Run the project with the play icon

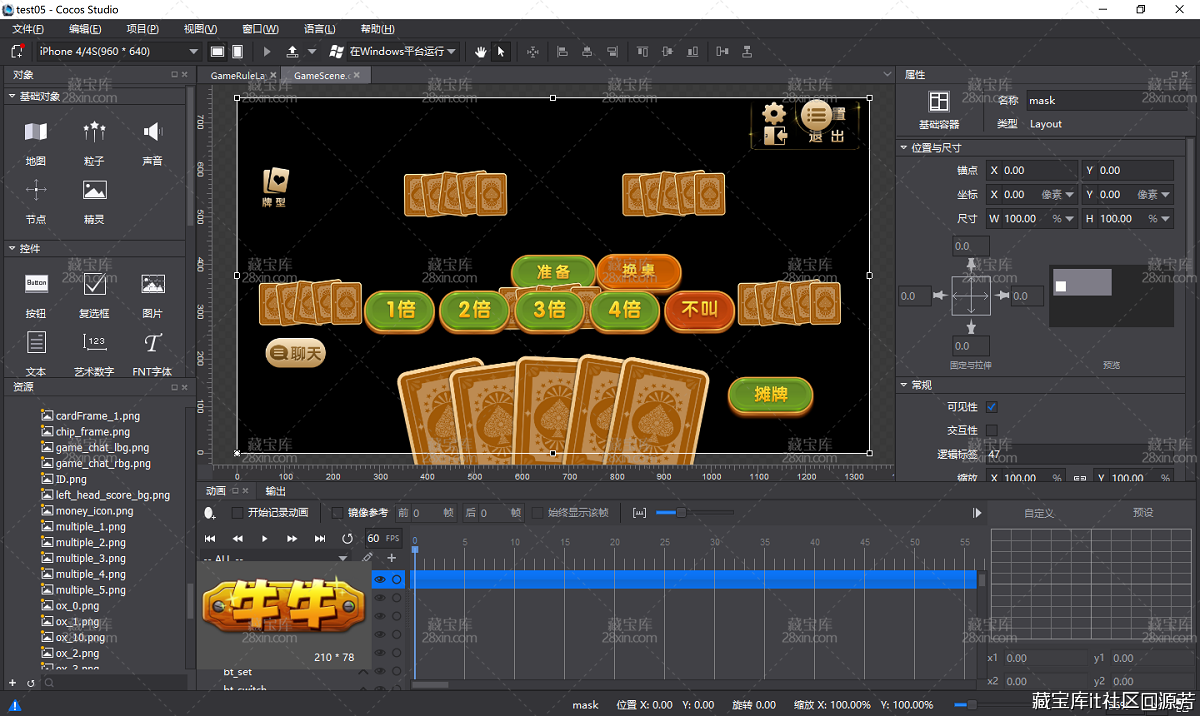(267, 51)
